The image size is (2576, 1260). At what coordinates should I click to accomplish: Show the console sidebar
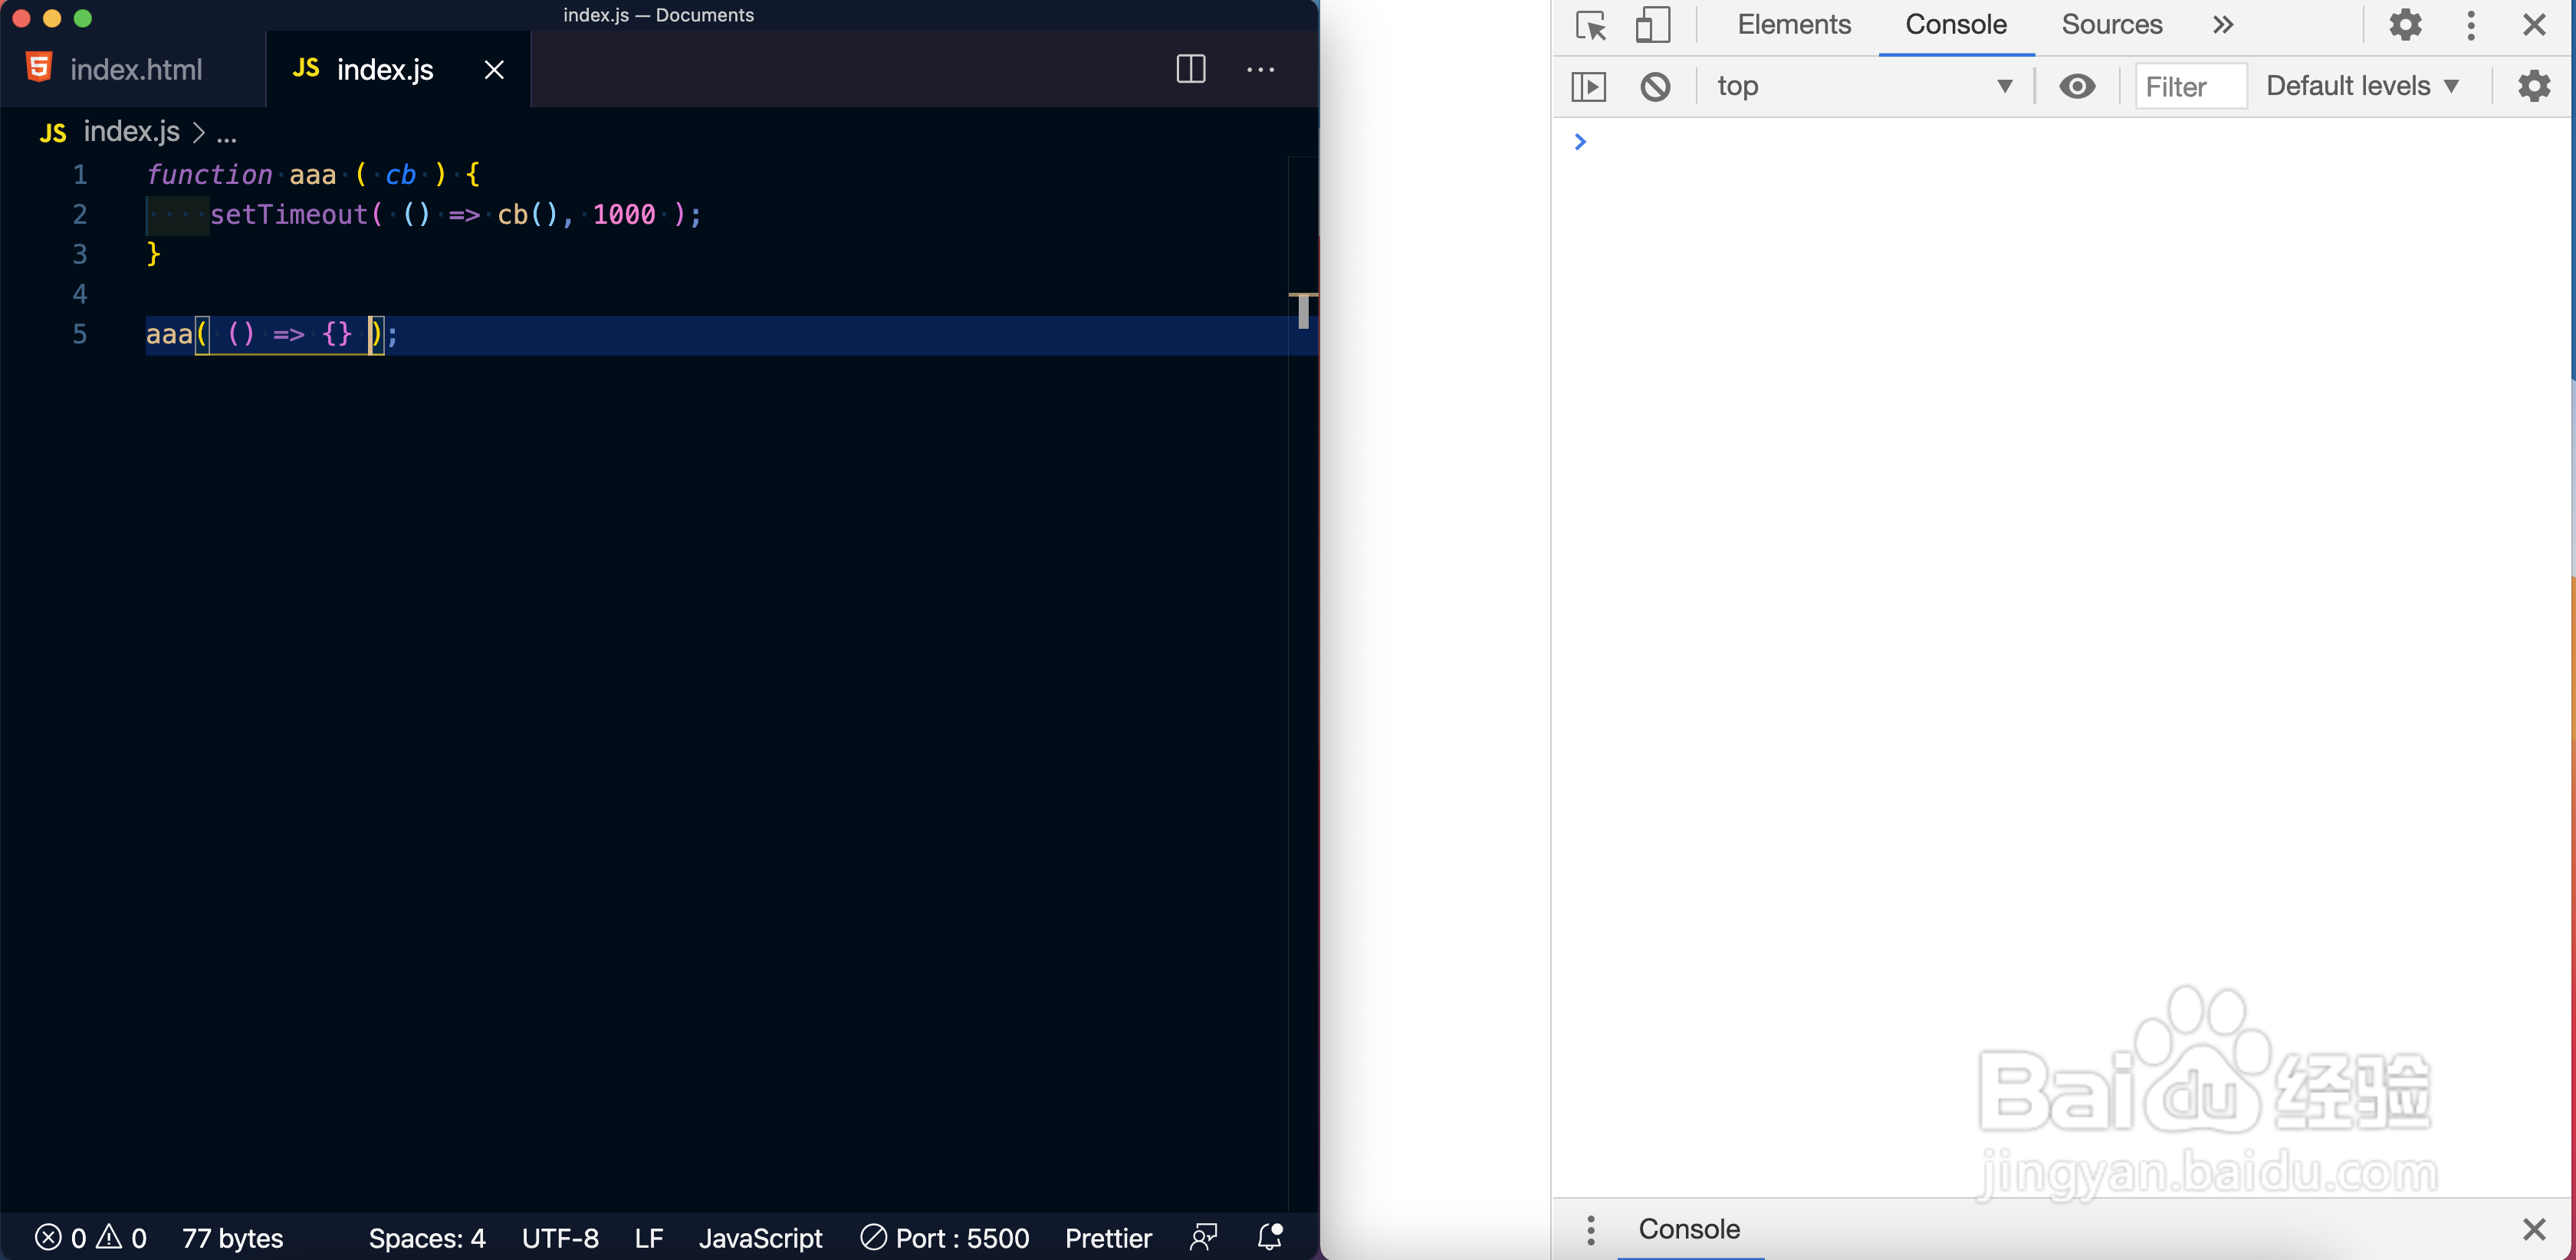point(1588,87)
